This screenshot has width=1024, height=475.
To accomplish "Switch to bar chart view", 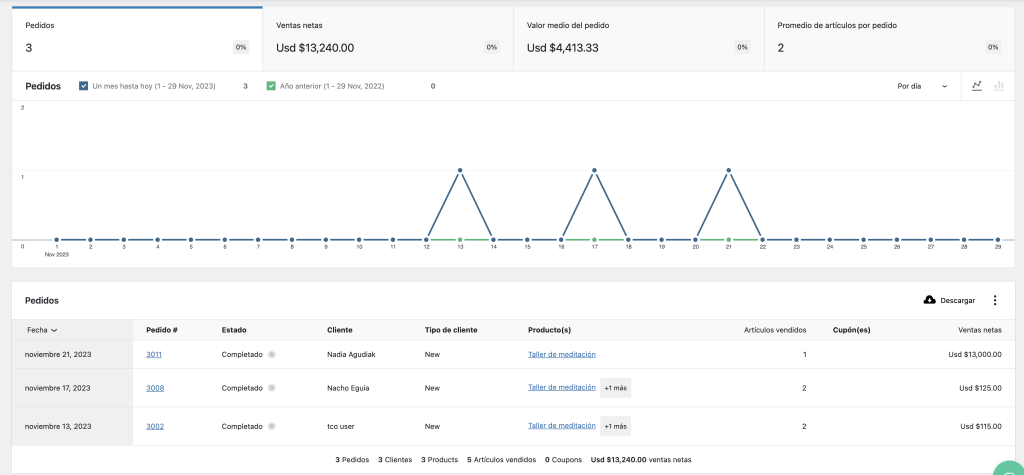I will [x=998, y=86].
